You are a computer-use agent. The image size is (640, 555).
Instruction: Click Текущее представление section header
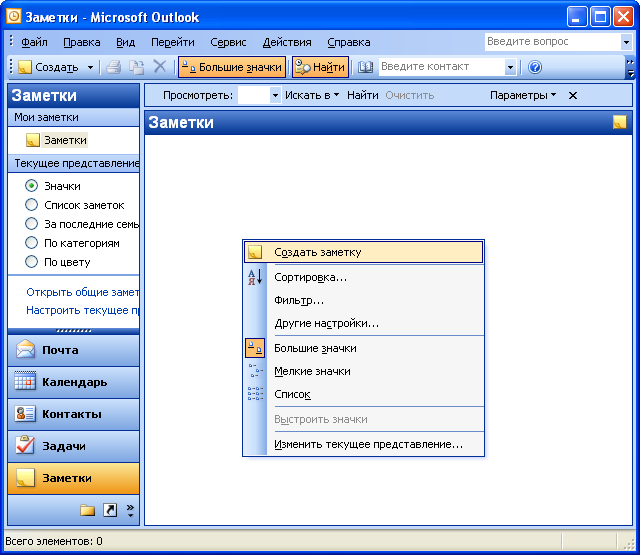(73, 163)
